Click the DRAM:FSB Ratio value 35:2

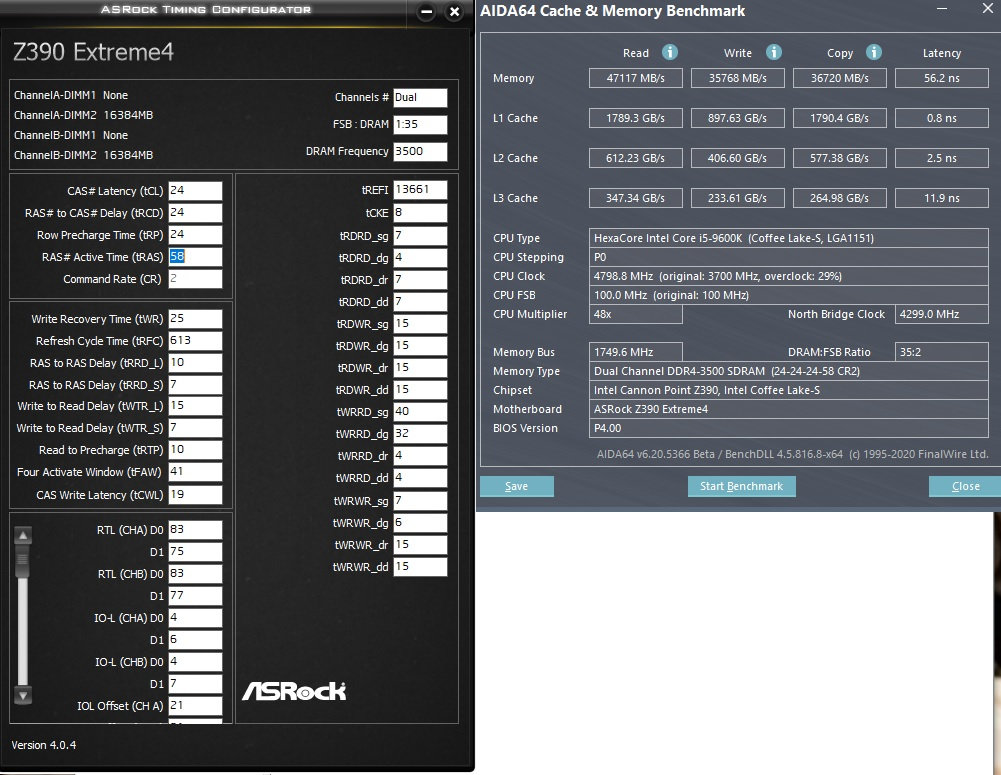942,352
